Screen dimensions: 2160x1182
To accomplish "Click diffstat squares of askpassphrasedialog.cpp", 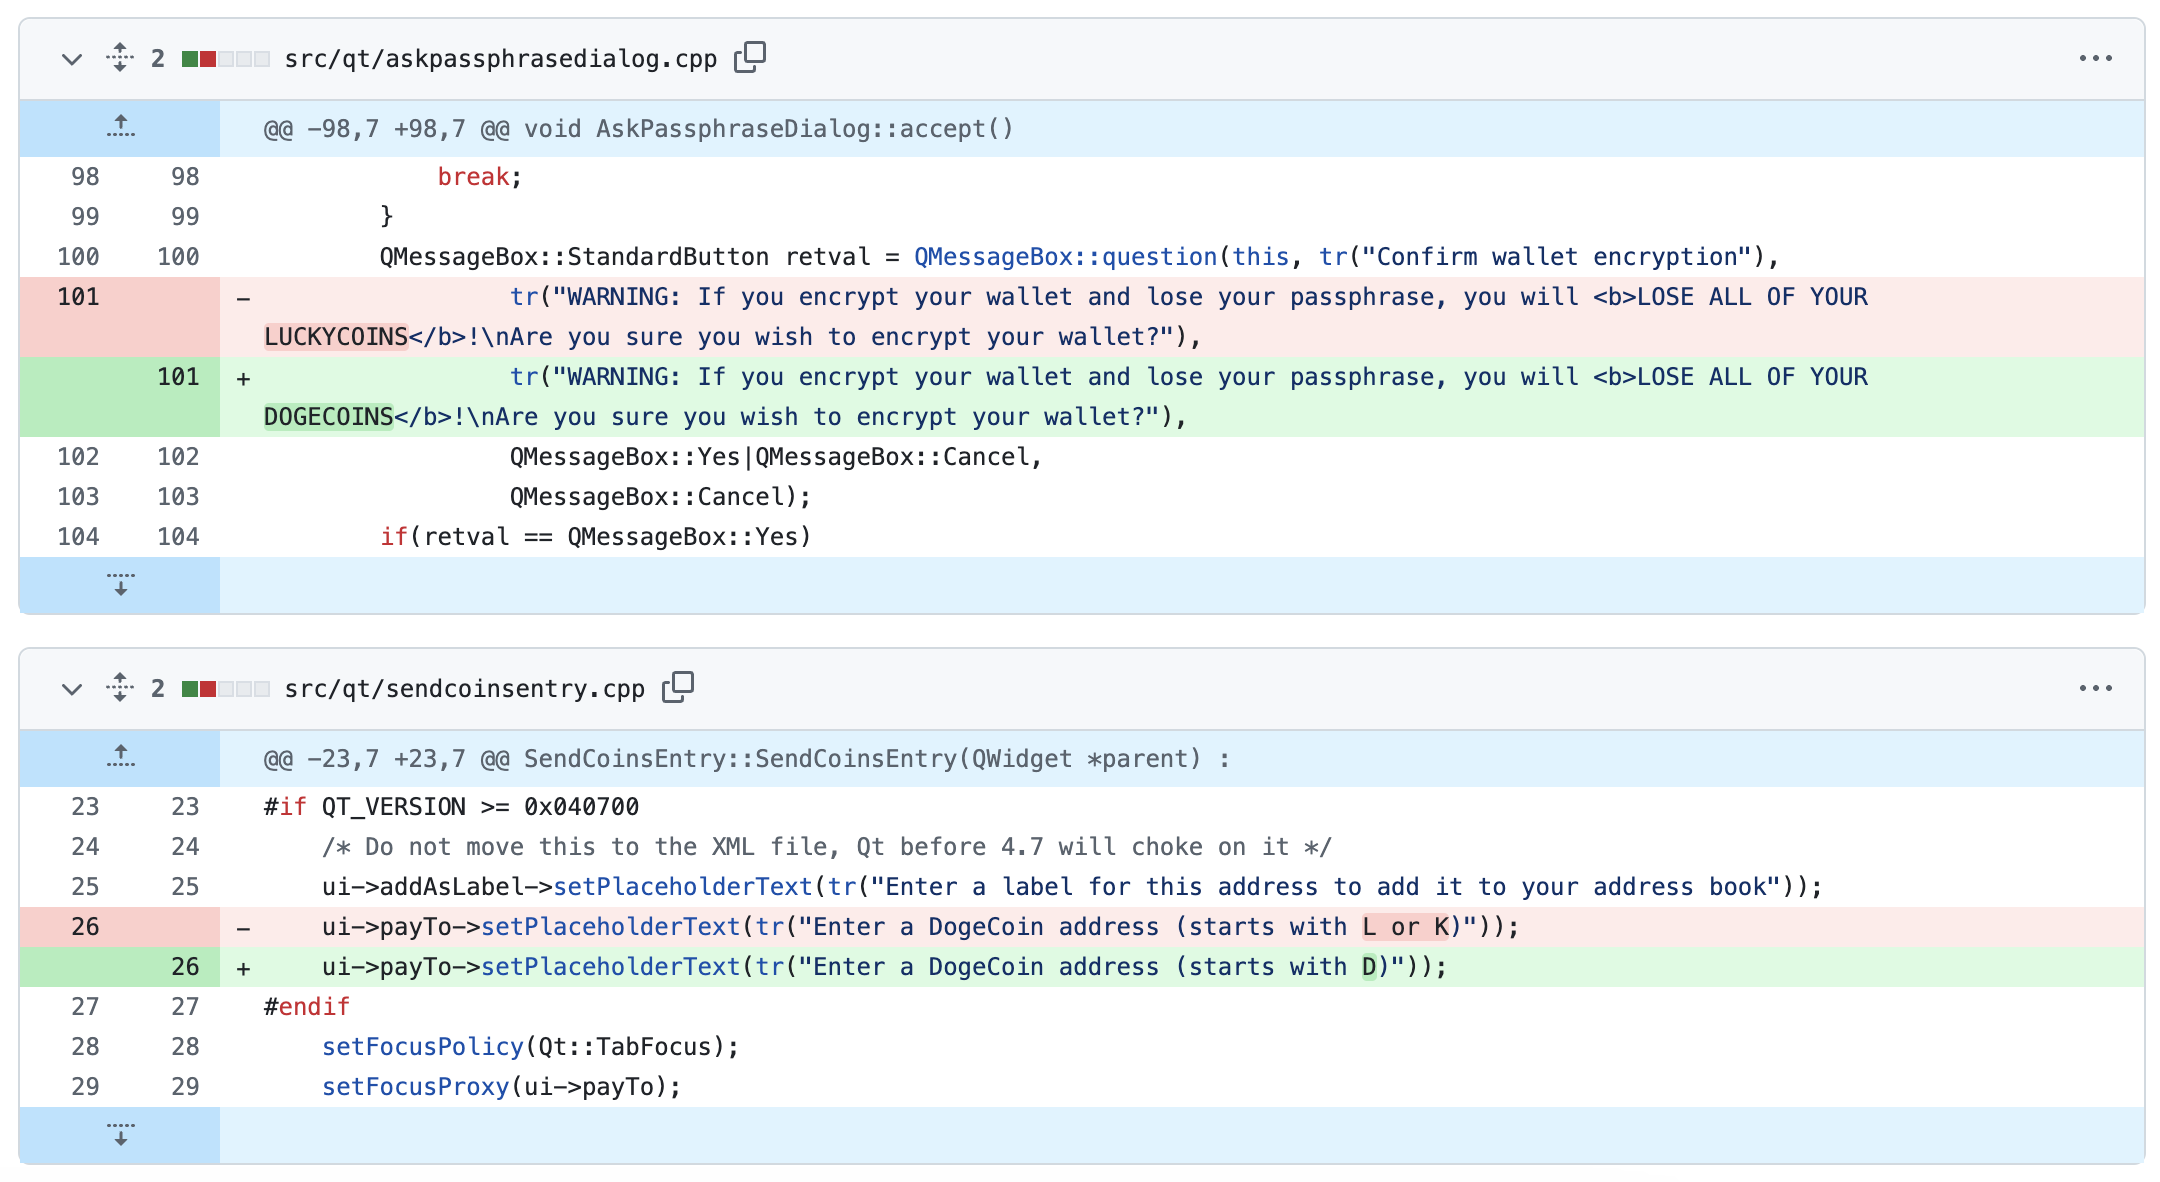I will (226, 59).
